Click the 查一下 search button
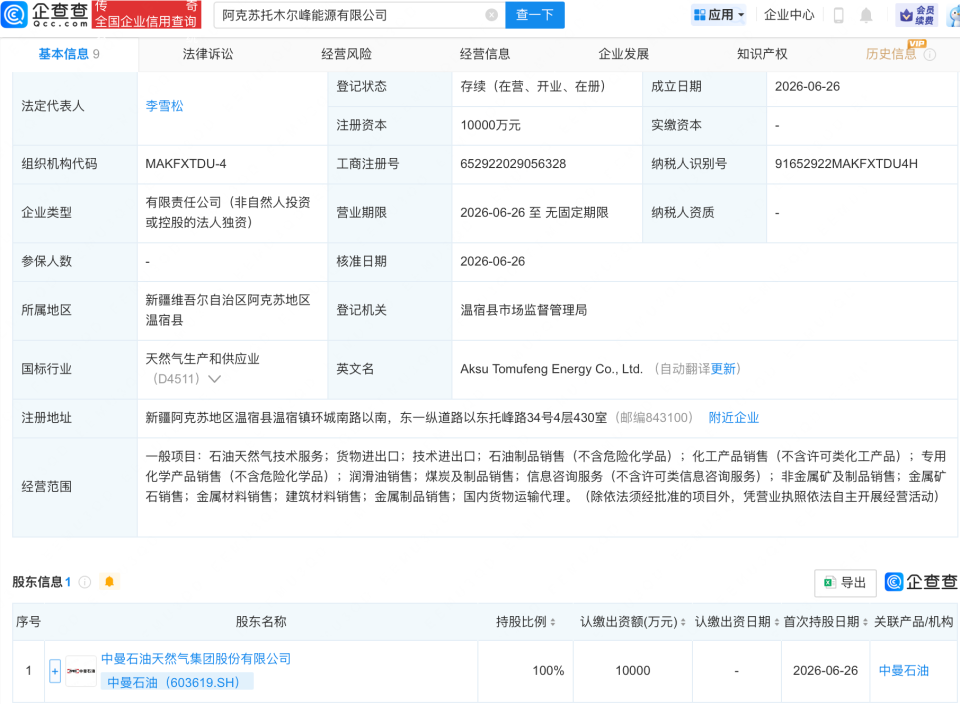Viewport: 960px width, 704px height. (534, 15)
